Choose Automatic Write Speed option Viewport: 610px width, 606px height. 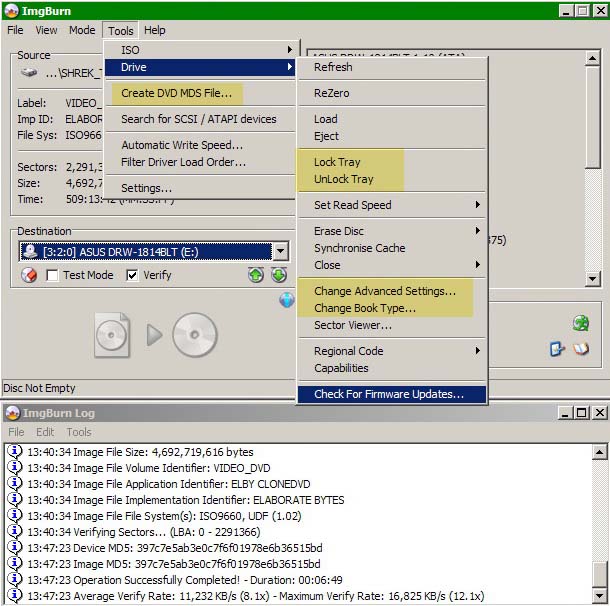click(200, 145)
